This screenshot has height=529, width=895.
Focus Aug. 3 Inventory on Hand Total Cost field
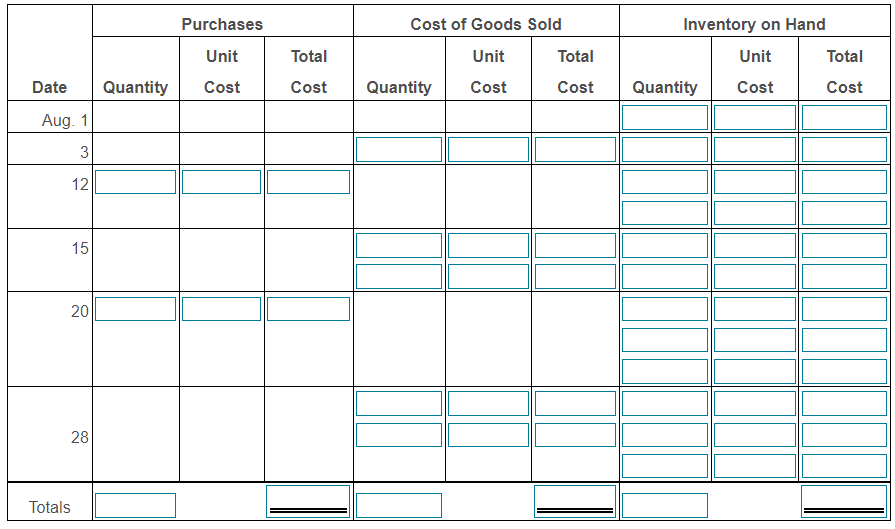tap(844, 150)
